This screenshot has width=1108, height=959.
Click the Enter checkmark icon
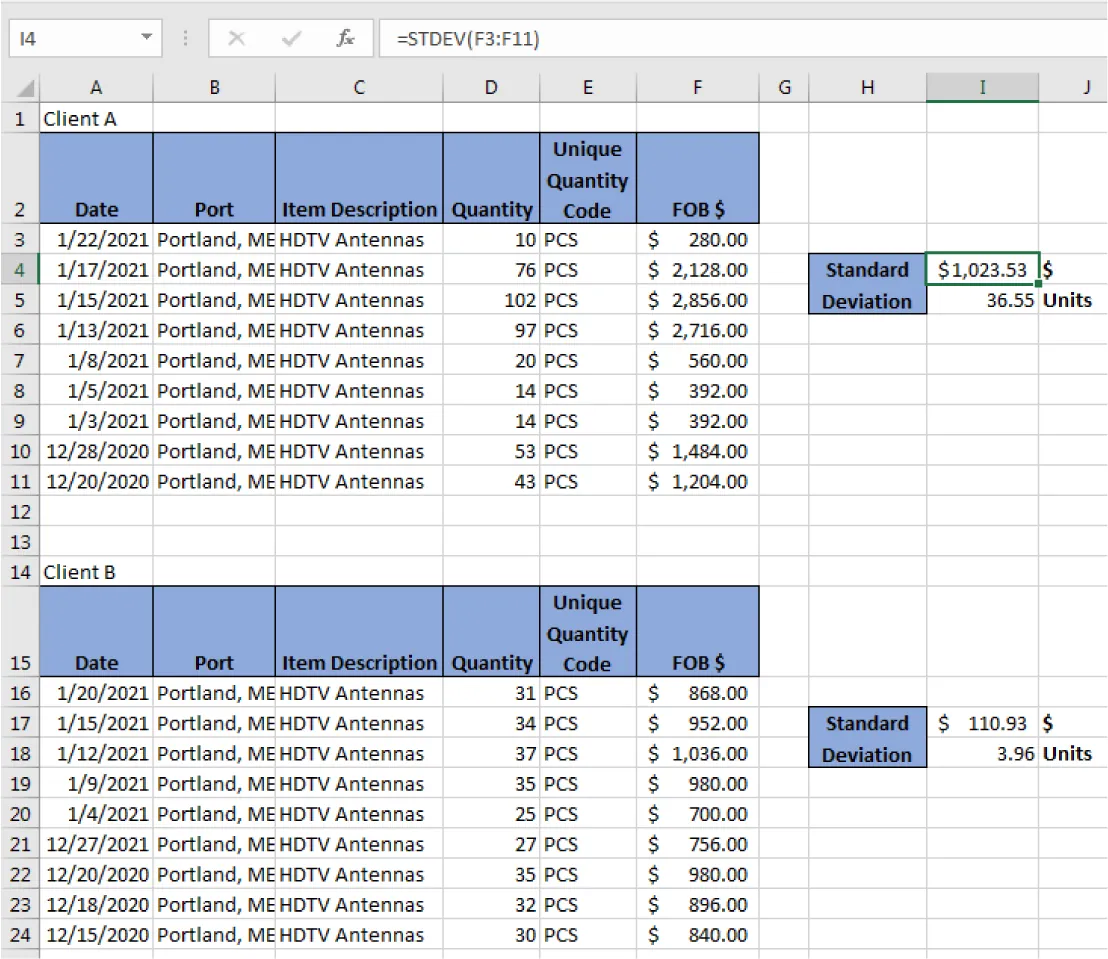(291, 39)
